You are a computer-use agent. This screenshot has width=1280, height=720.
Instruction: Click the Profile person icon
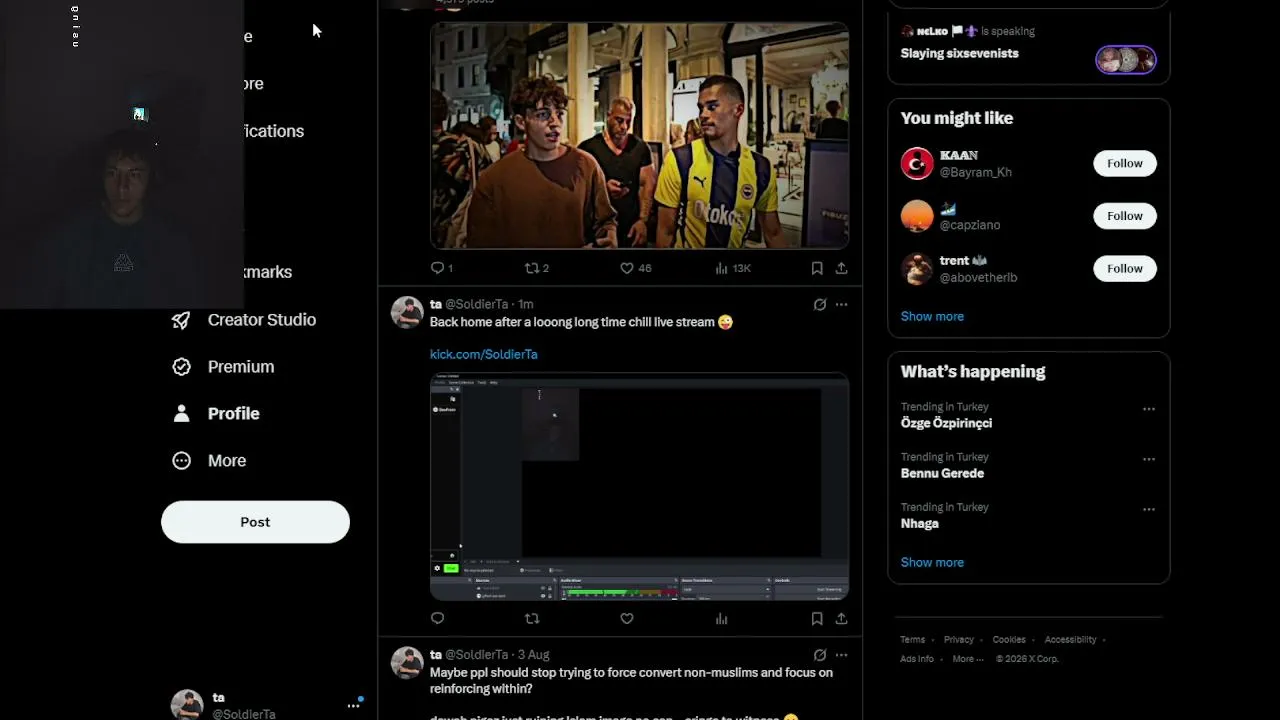tap(181, 414)
